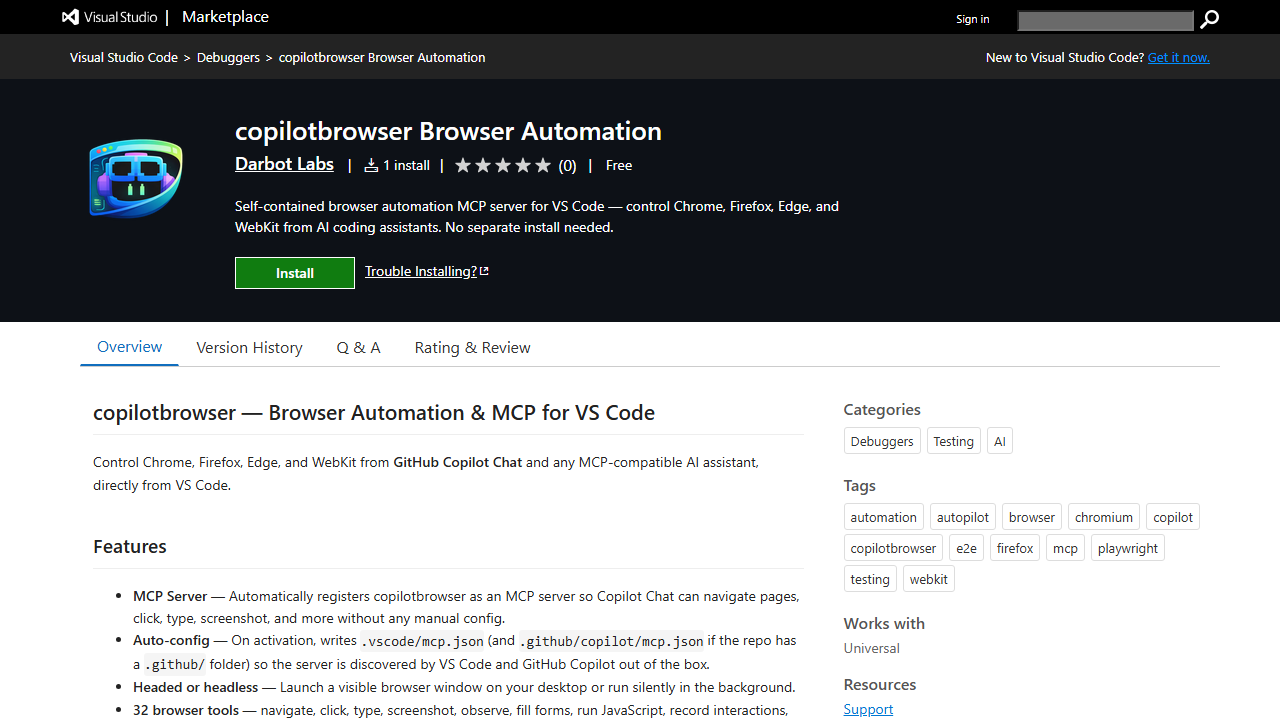Open the Support resource link
The image size is (1280, 720).
pyautogui.click(x=868, y=709)
